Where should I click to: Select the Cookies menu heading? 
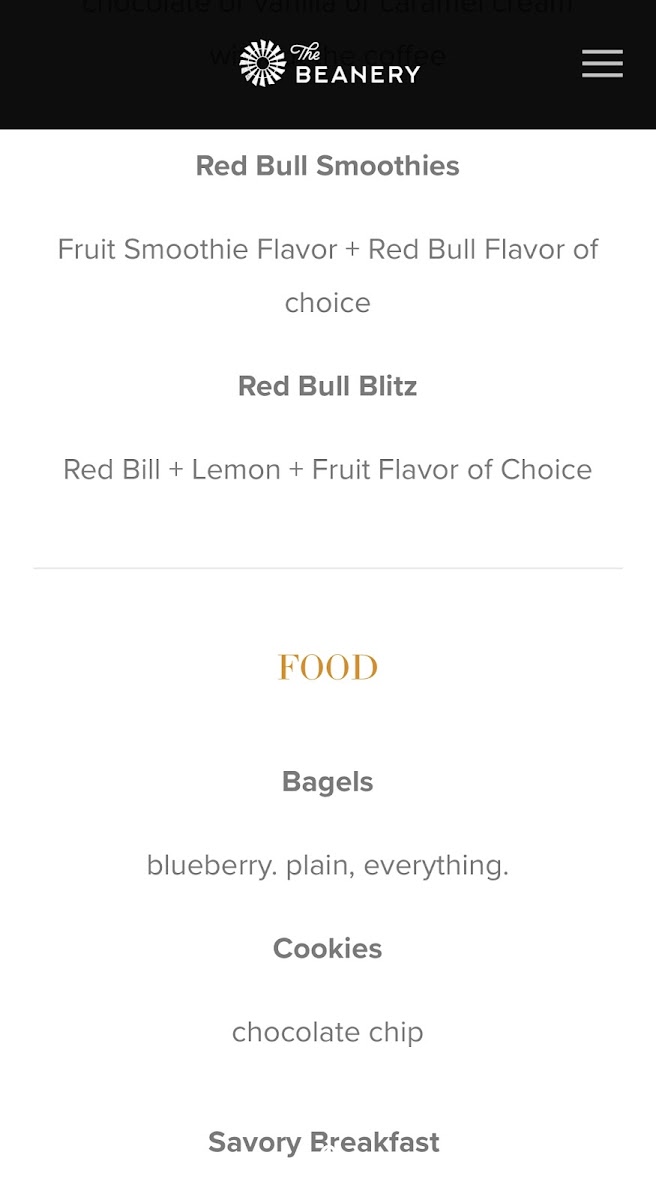pos(328,948)
